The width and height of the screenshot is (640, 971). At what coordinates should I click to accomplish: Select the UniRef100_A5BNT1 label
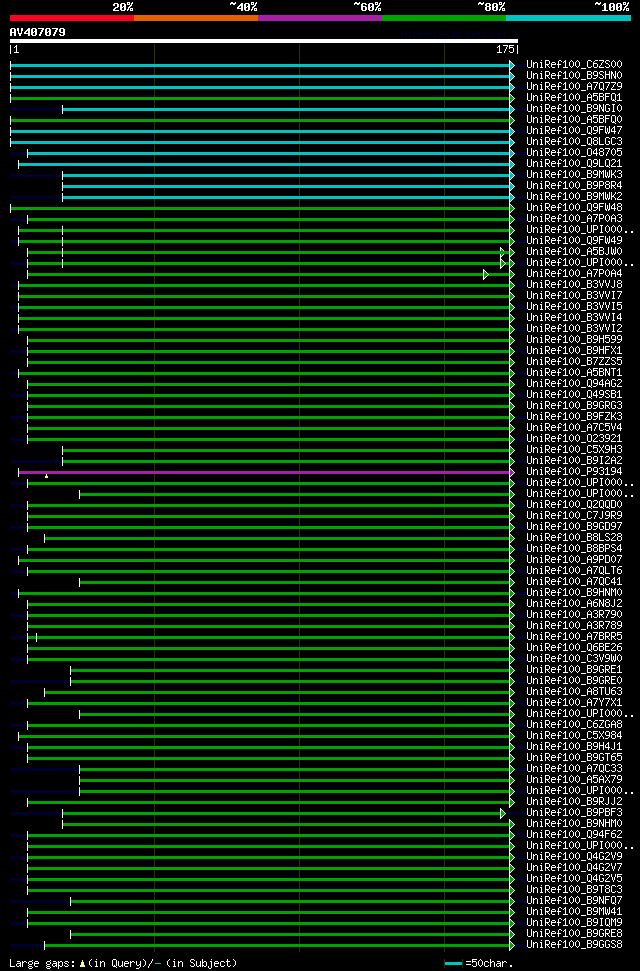coord(574,373)
